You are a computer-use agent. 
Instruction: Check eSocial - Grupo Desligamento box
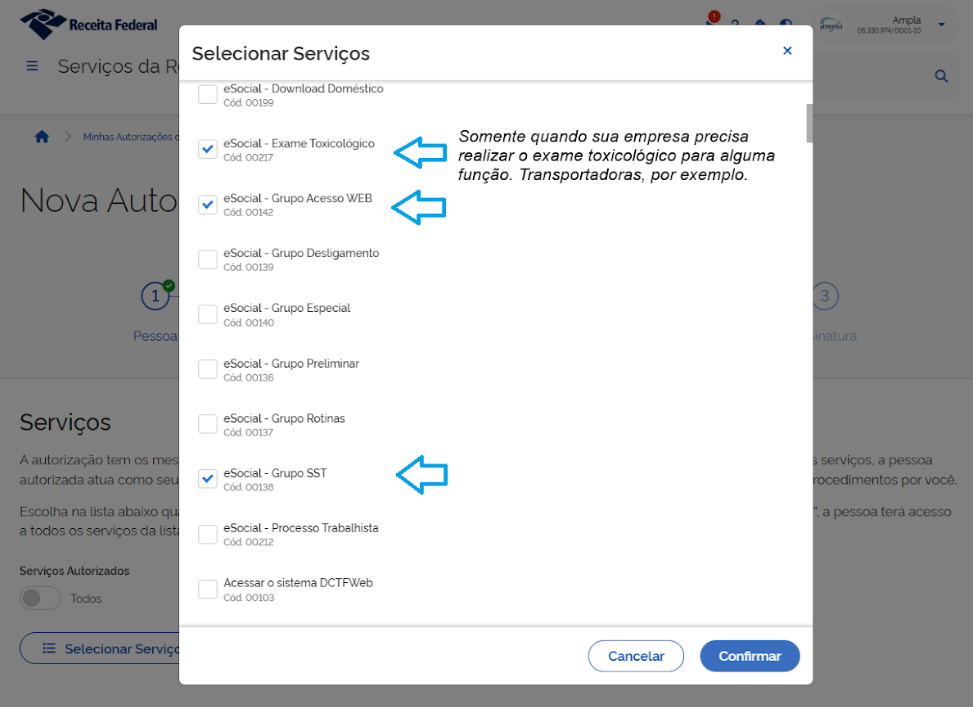[208, 259]
